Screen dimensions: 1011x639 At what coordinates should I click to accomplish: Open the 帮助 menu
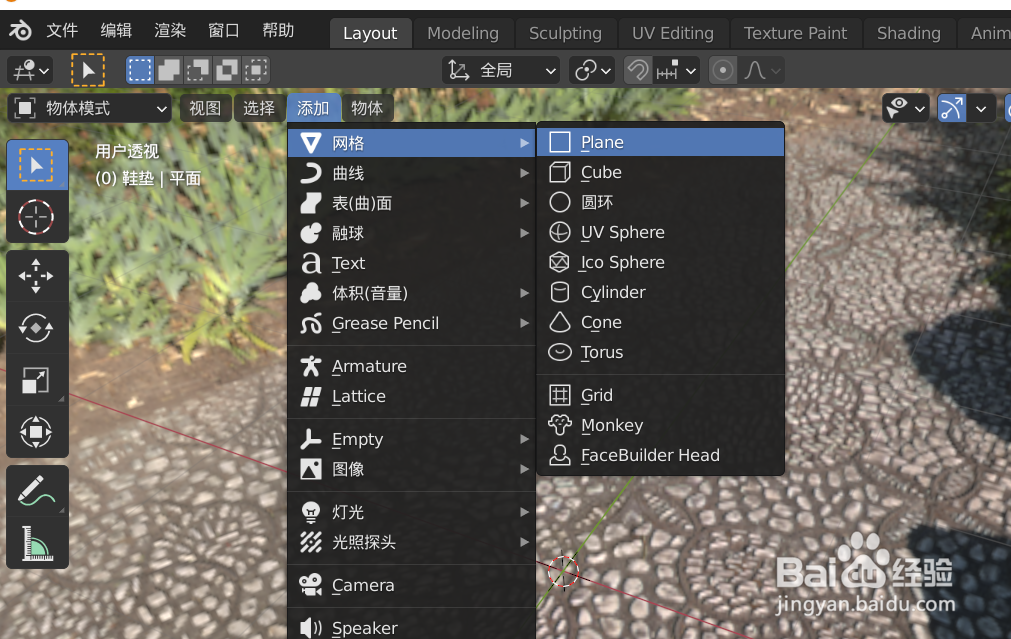point(278,30)
